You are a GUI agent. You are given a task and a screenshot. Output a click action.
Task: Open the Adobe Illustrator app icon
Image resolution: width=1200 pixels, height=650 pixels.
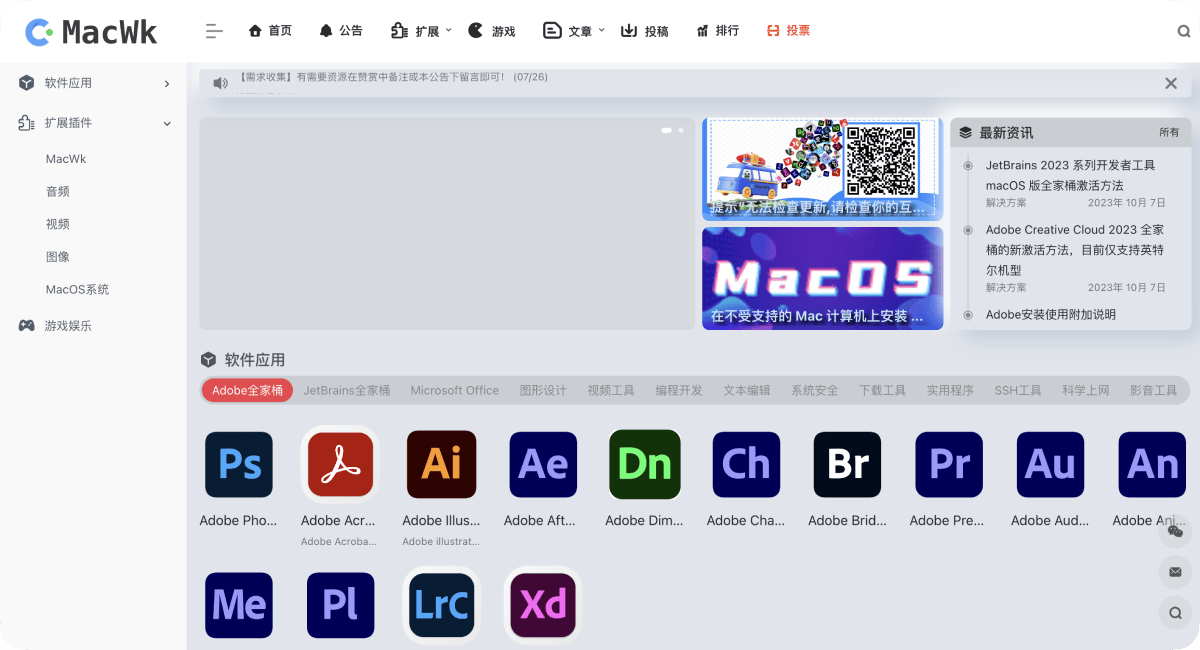click(x=442, y=465)
